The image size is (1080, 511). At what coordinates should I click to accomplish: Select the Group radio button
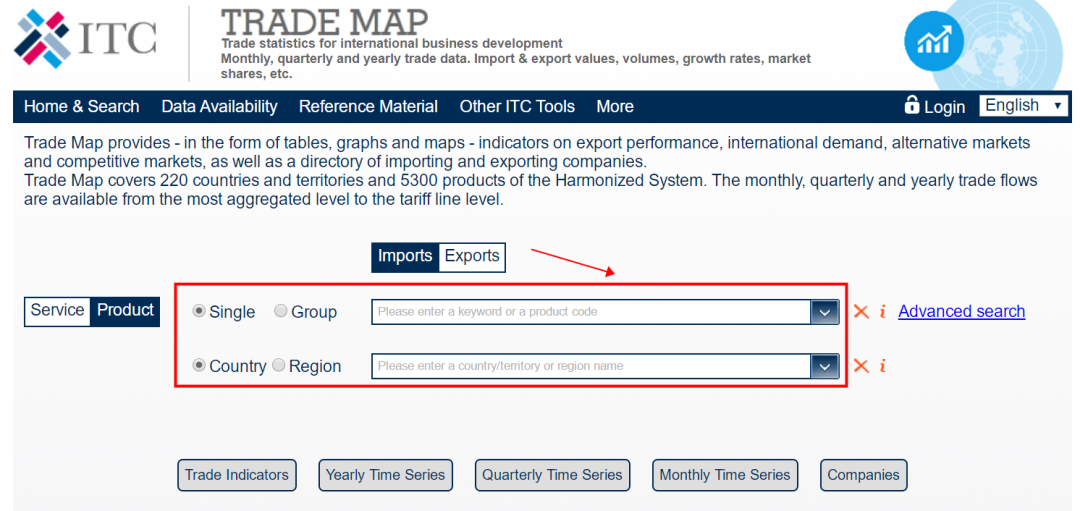coord(280,311)
